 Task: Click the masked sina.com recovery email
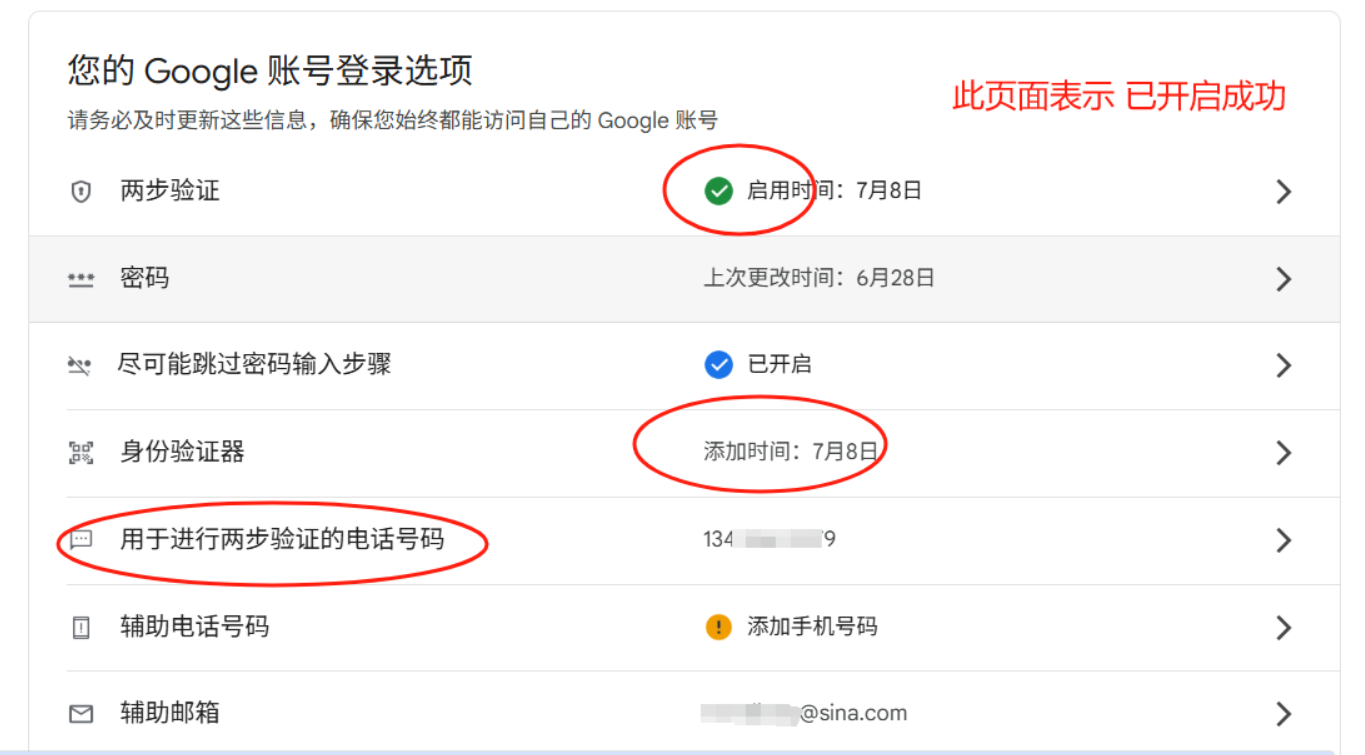[804, 714]
